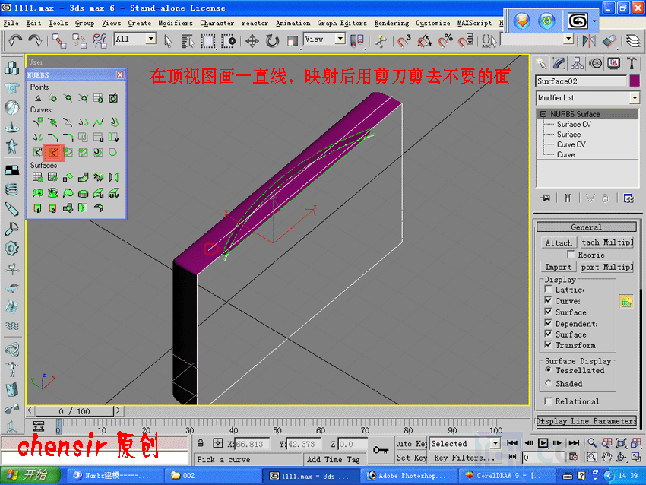Open the Edit menu

point(34,23)
